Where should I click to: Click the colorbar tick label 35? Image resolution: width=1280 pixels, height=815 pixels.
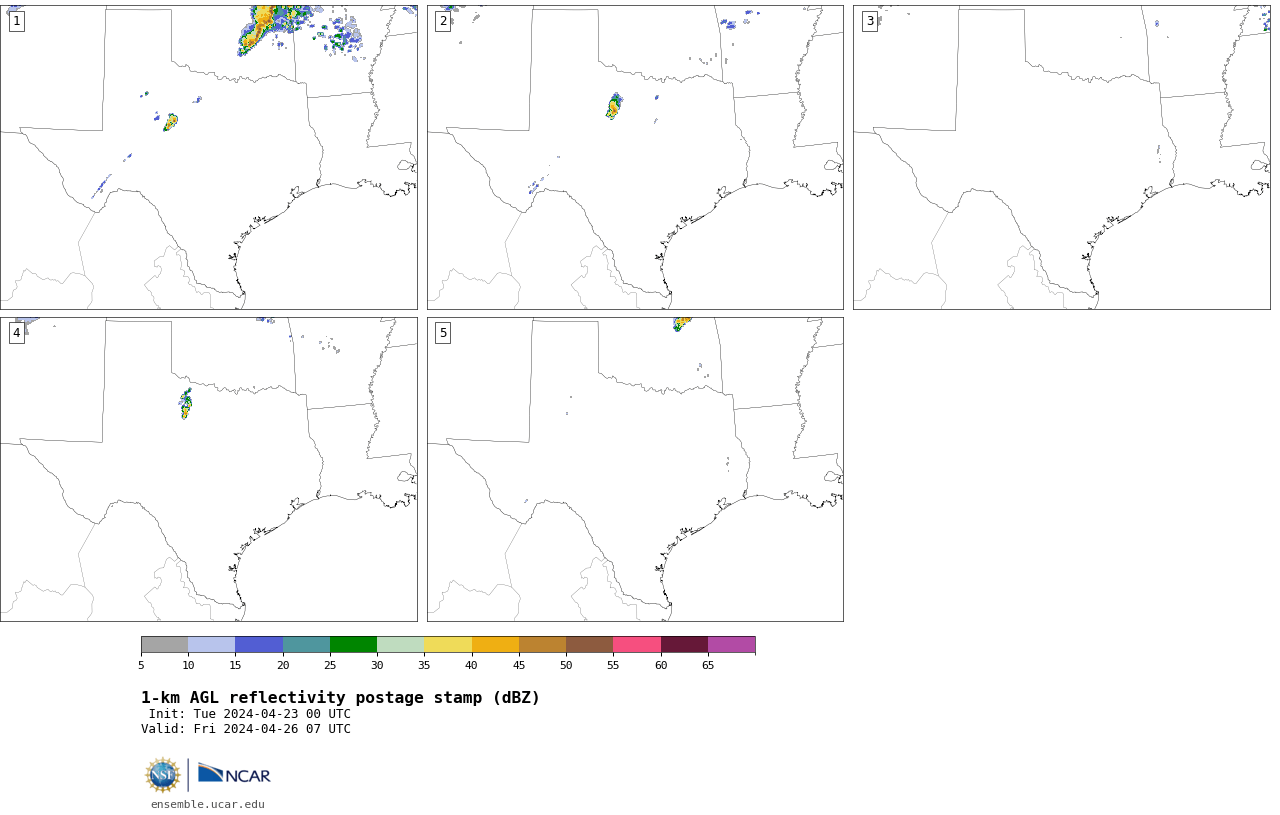[424, 665]
